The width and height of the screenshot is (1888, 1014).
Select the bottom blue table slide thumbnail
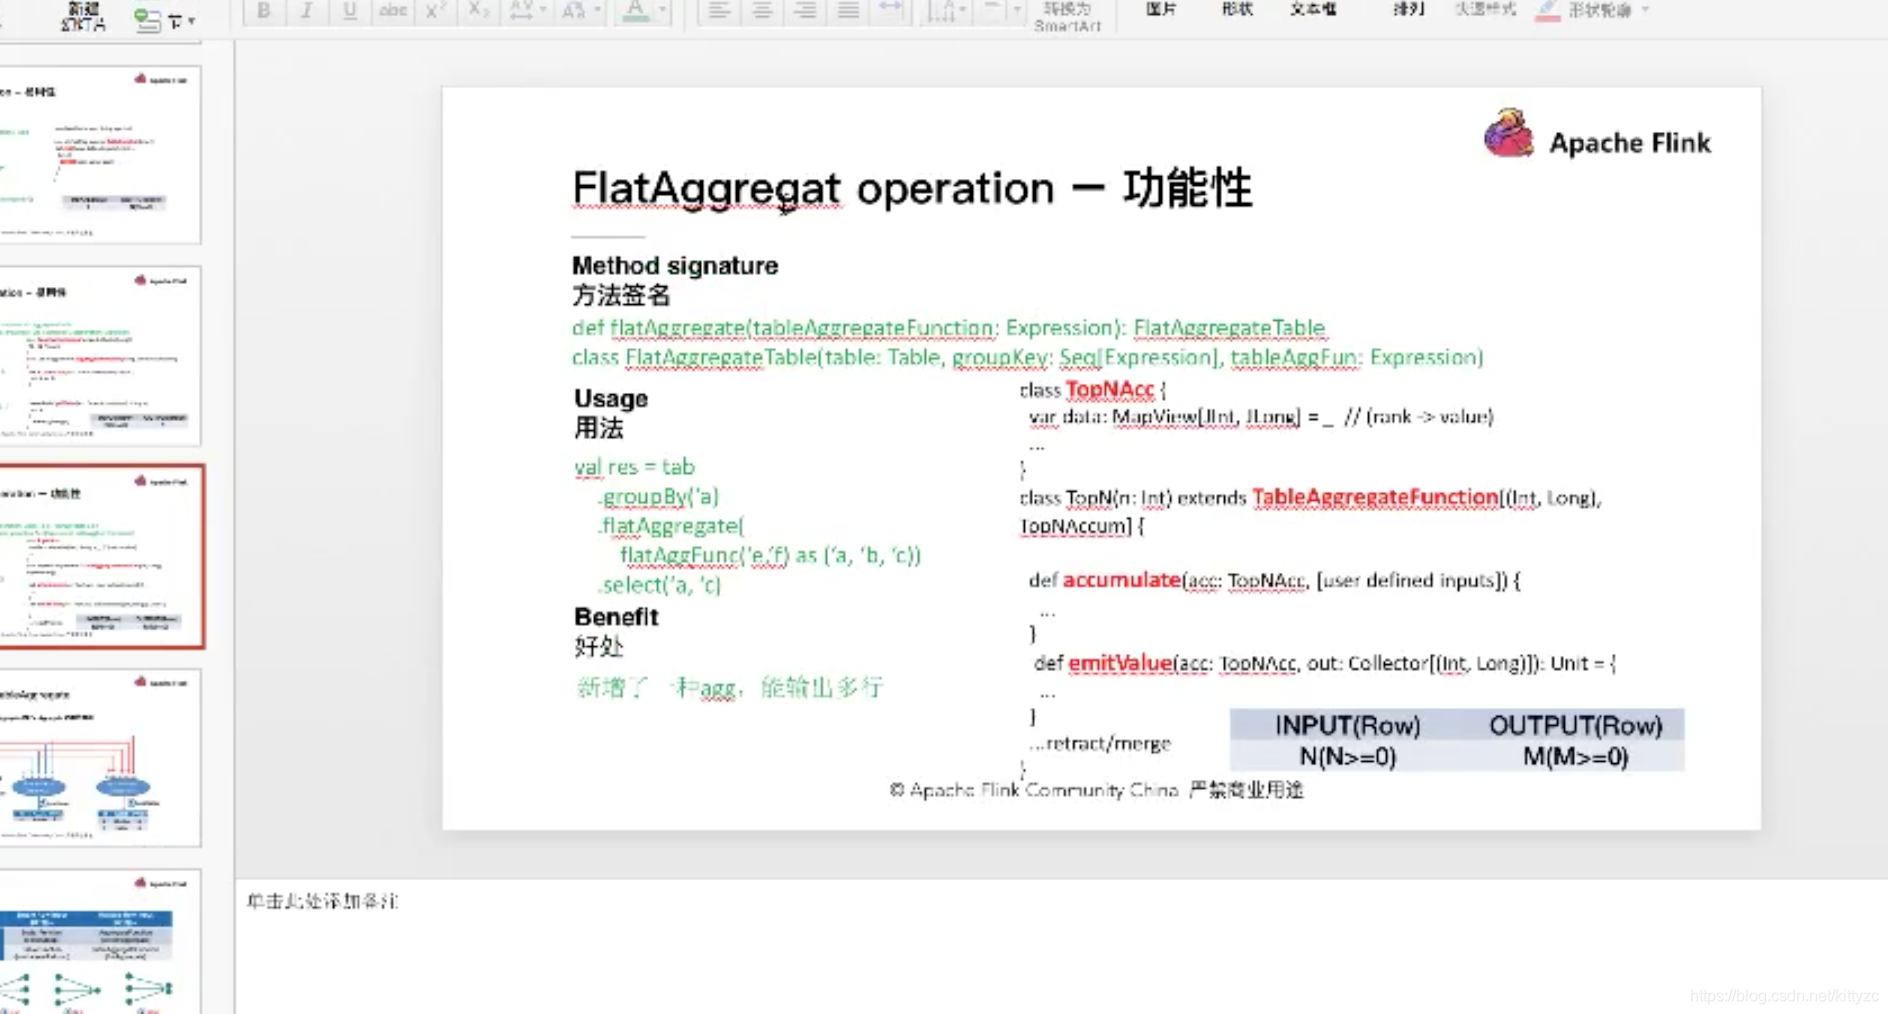click(99, 942)
